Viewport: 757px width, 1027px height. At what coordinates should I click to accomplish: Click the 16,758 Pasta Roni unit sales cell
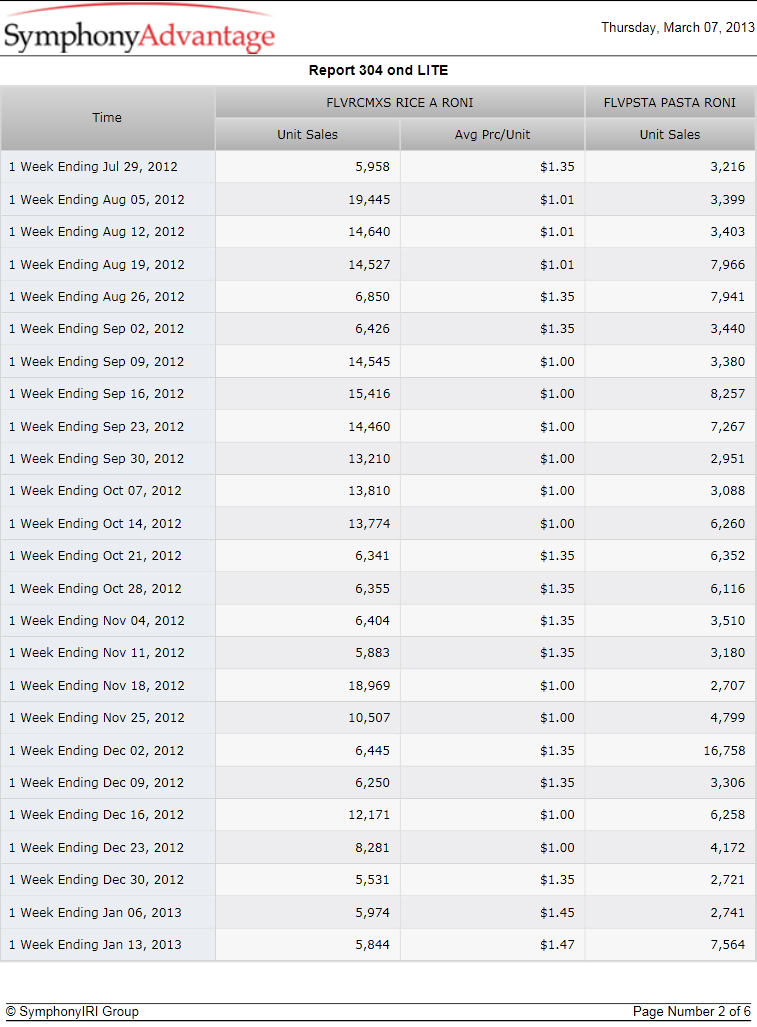669,751
